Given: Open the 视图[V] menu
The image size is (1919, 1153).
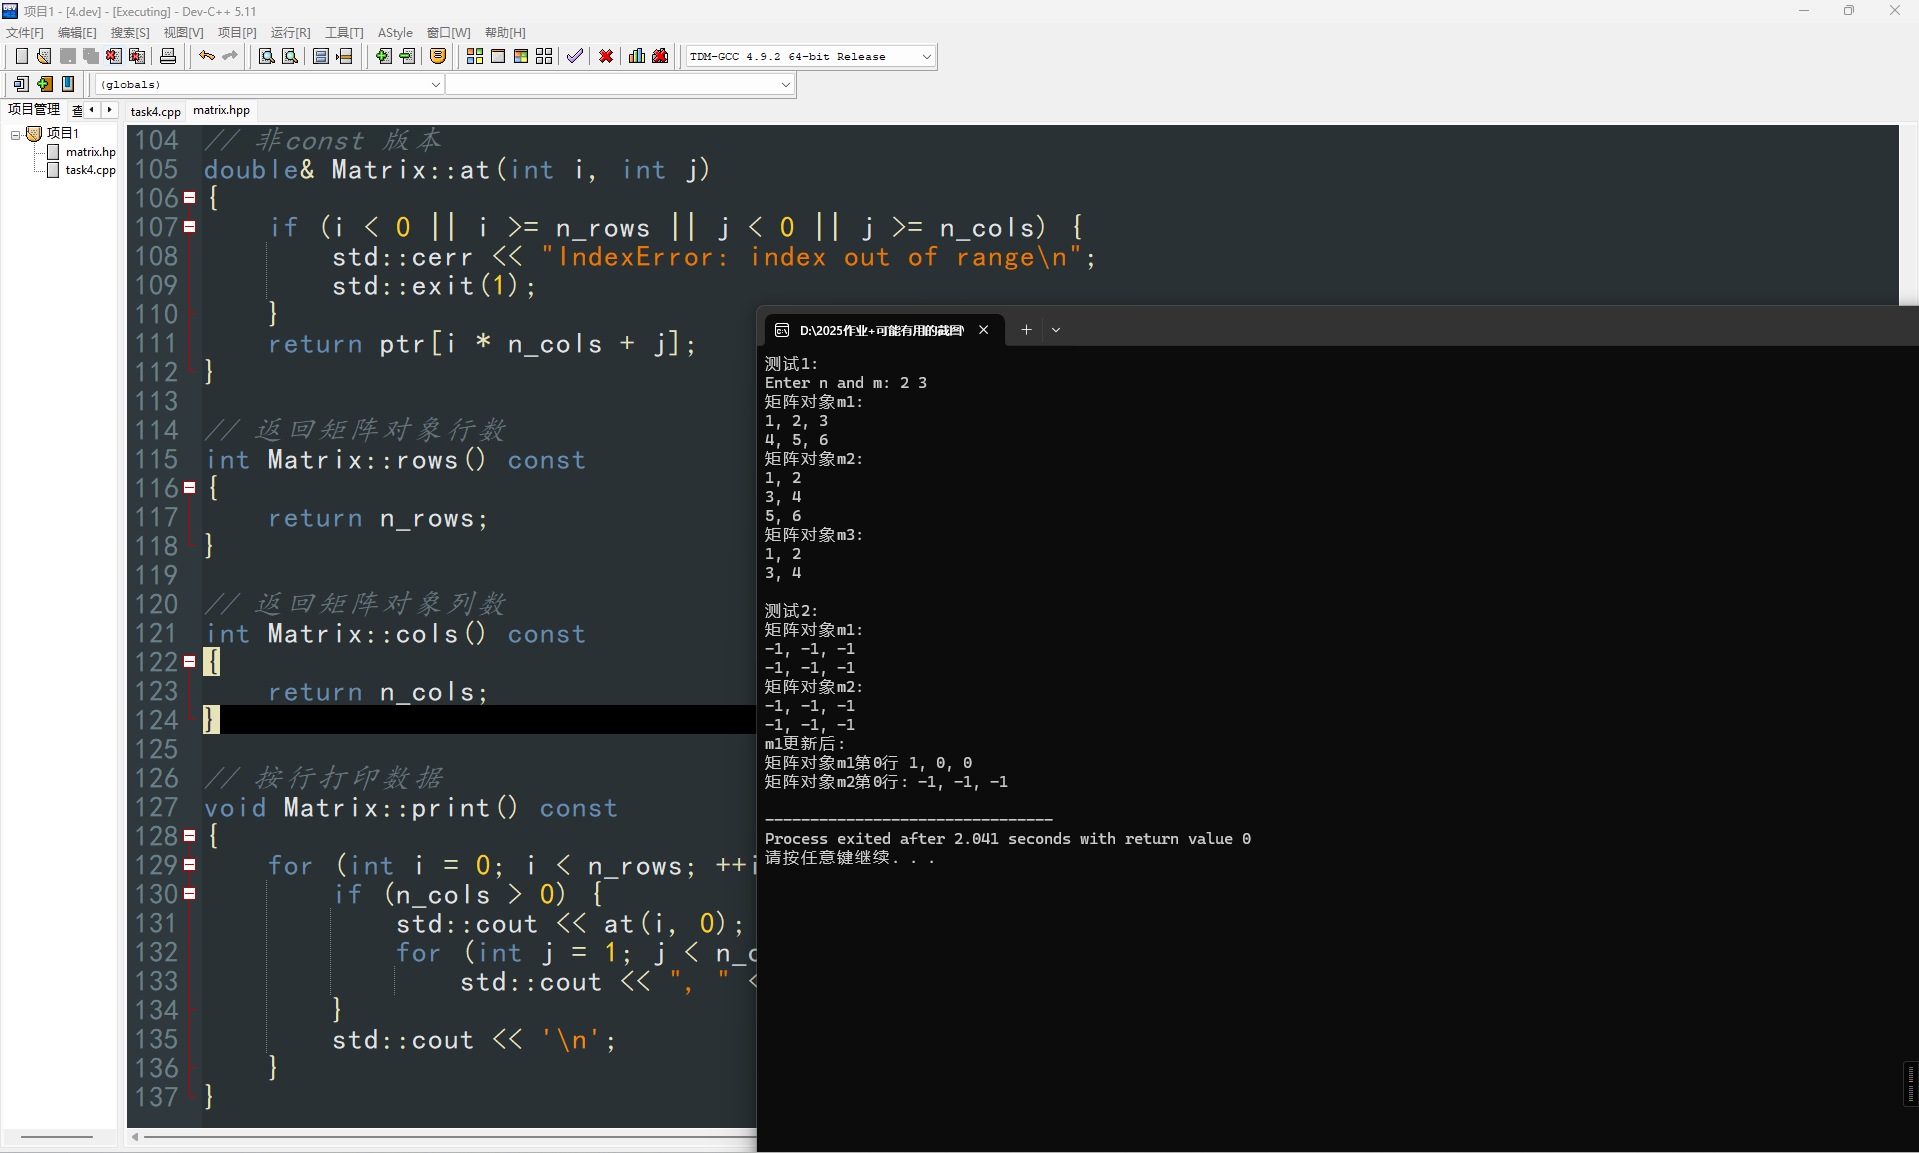Looking at the screenshot, I should (x=183, y=33).
